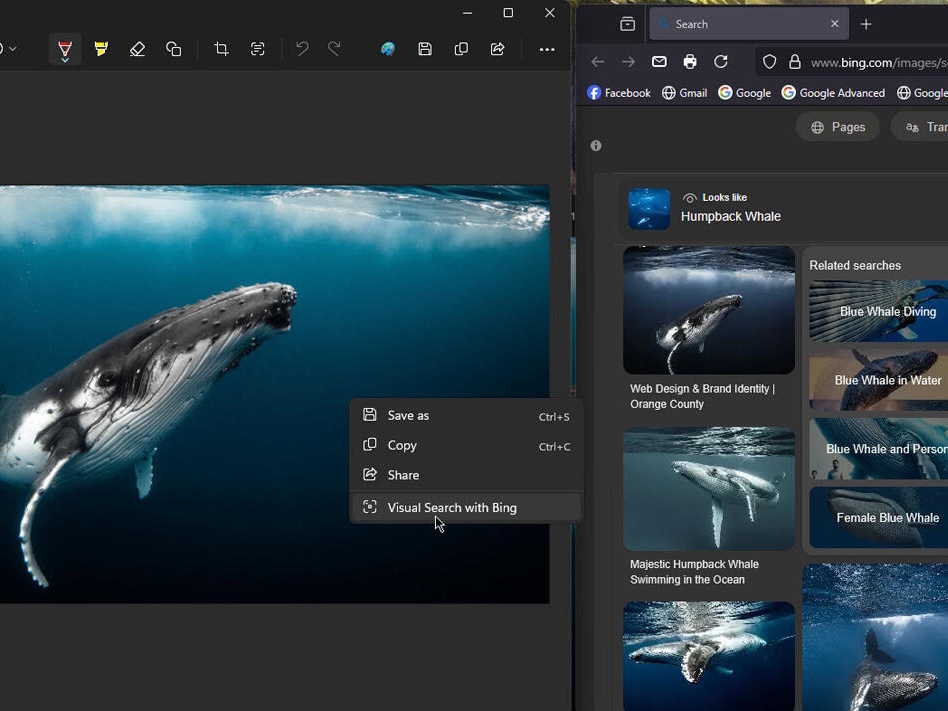Open Majestic Humpback Whale Swimming image result

pos(709,489)
